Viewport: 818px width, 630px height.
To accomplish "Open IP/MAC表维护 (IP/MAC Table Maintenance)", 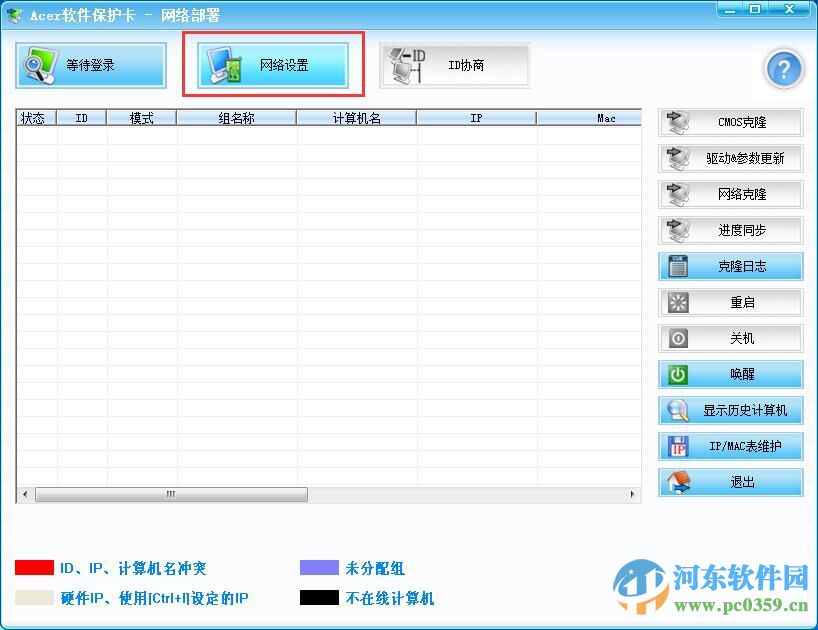I will (x=729, y=446).
